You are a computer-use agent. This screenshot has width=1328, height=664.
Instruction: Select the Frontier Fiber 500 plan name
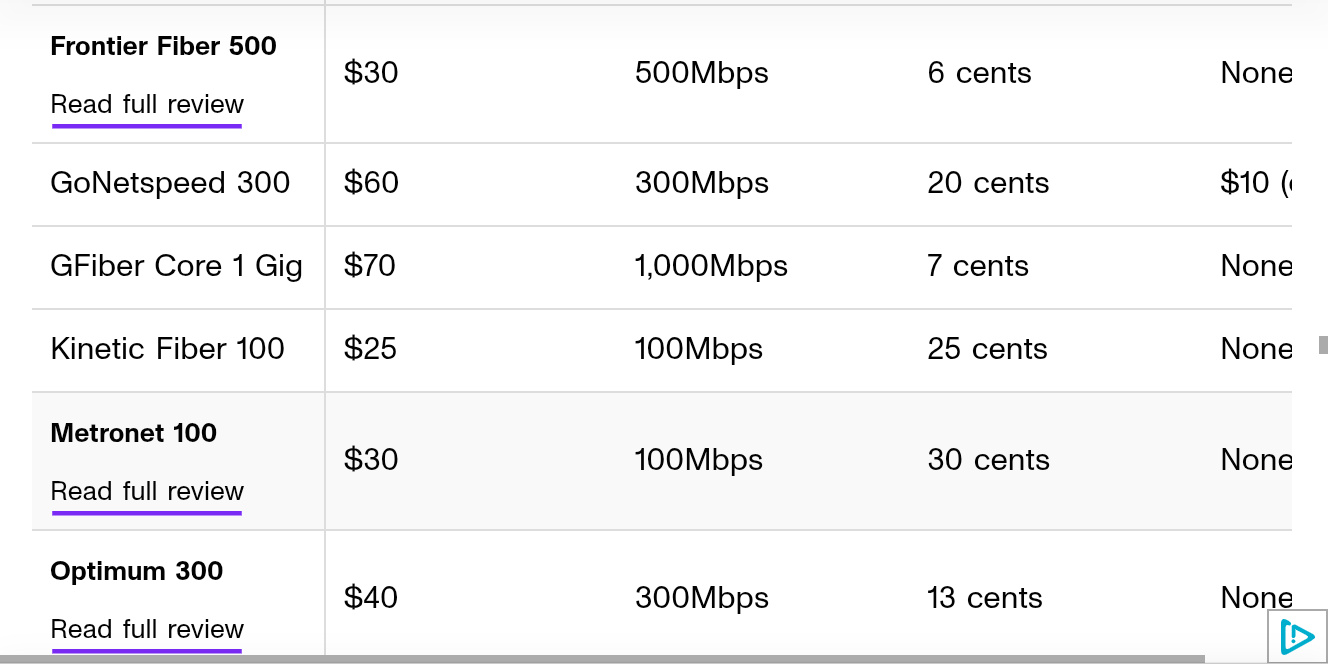pos(163,46)
